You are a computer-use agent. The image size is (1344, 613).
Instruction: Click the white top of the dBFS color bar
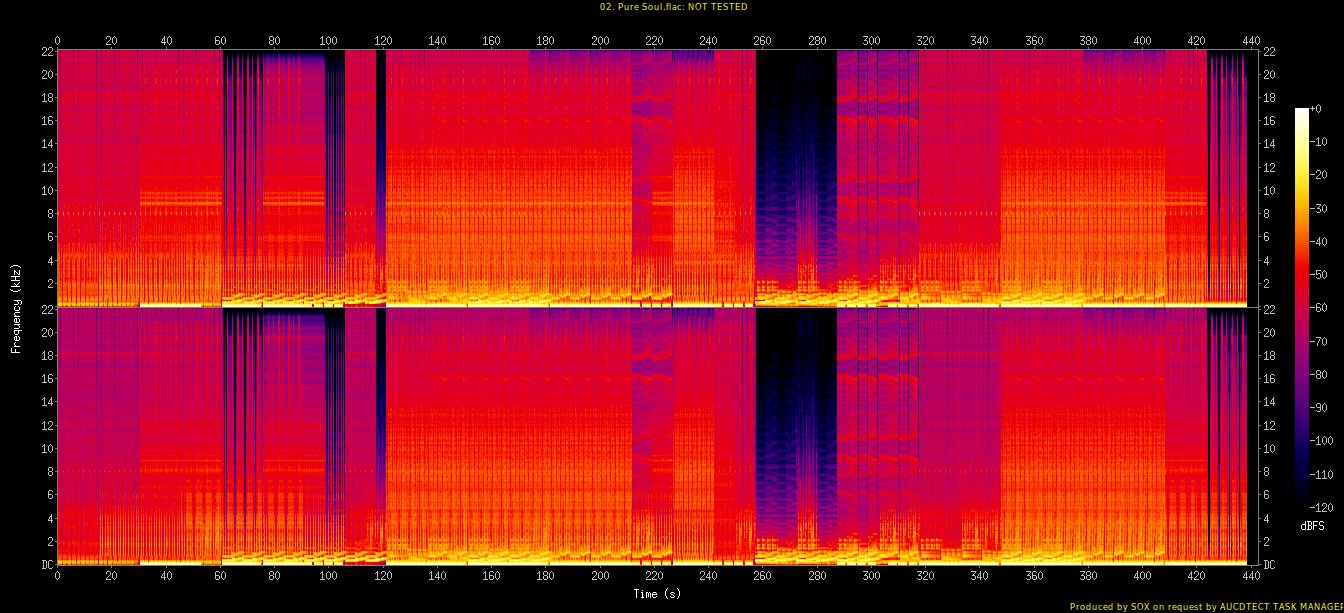[1301, 112]
